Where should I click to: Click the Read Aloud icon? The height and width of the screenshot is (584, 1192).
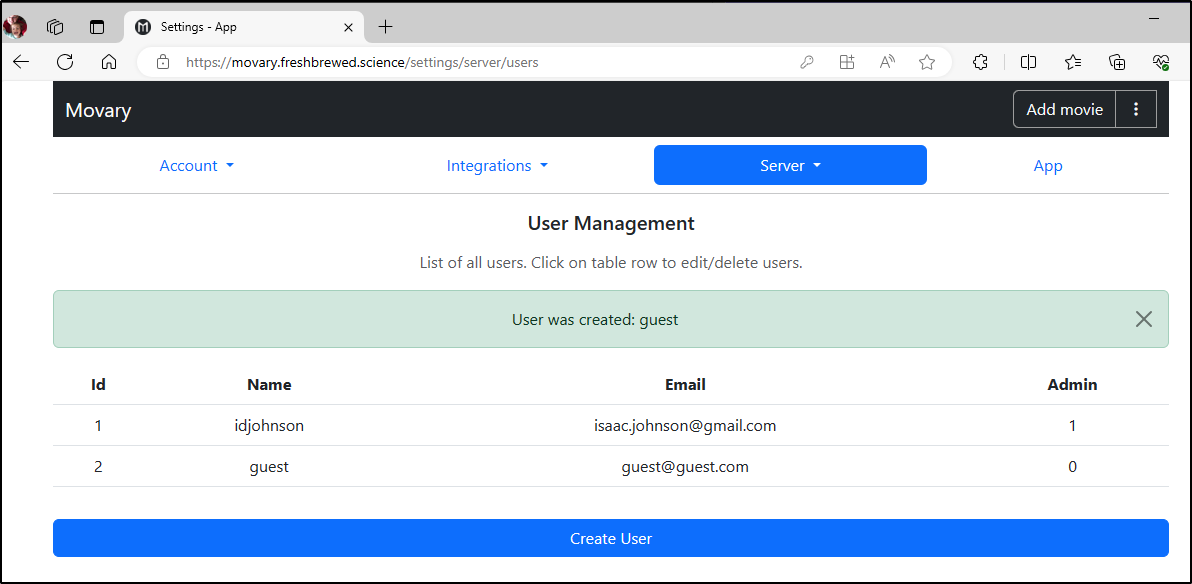pyautogui.click(x=886, y=62)
